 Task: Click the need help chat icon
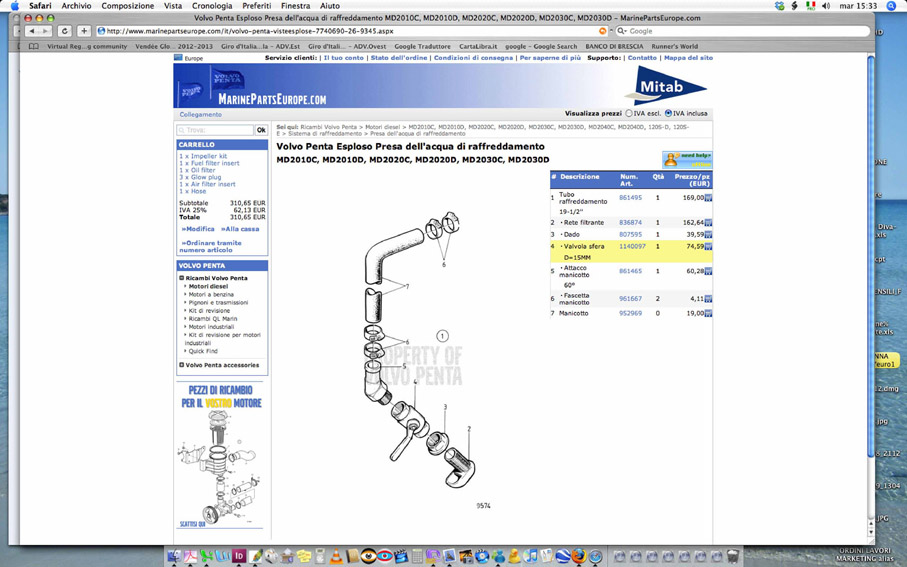[x=687, y=160]
